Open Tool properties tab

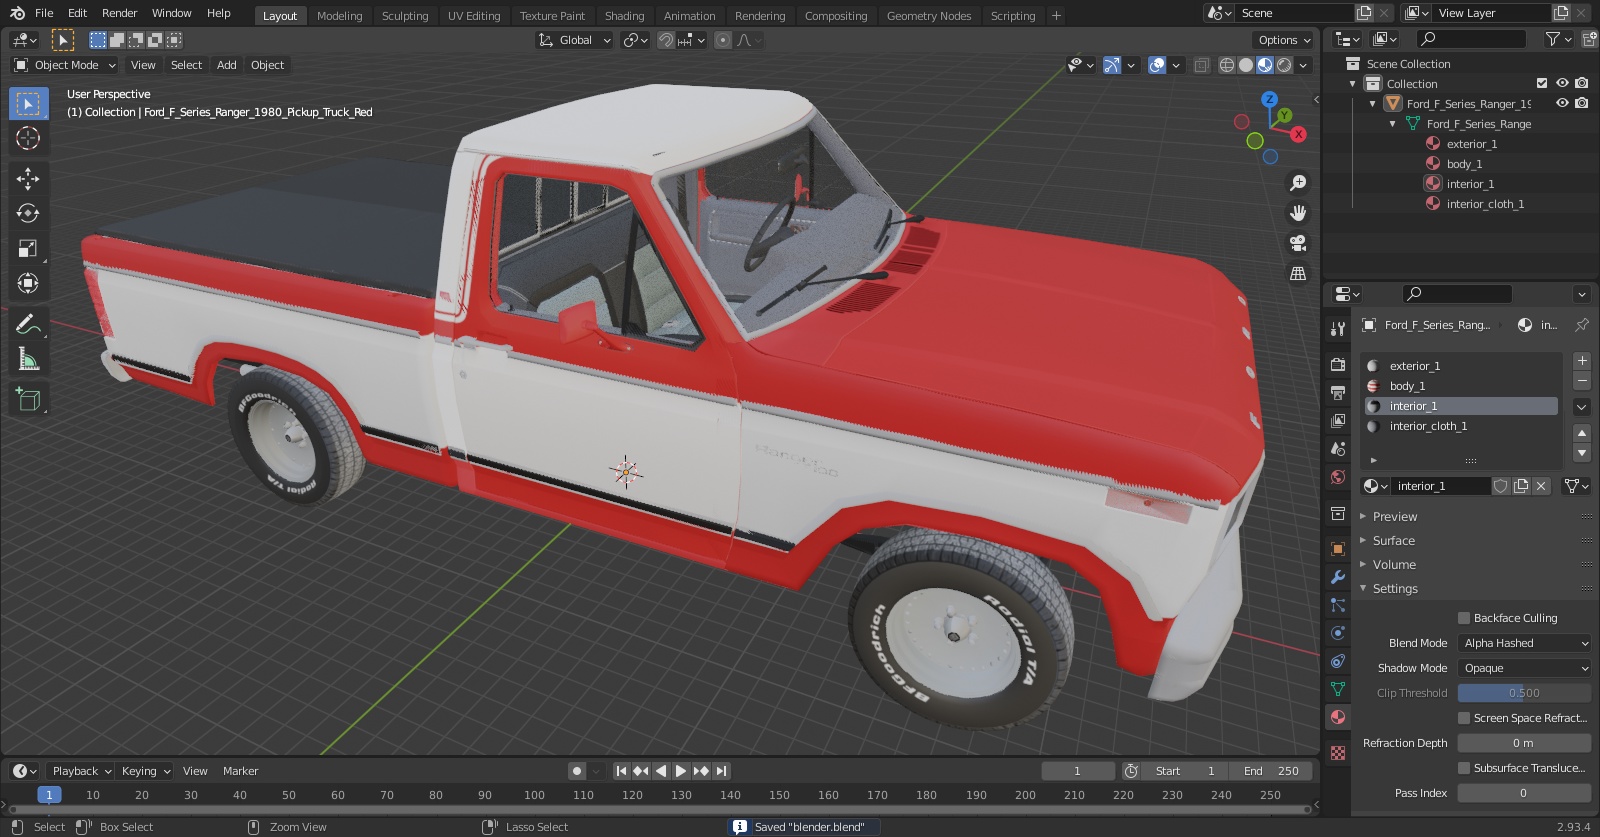coord(1338,329)
